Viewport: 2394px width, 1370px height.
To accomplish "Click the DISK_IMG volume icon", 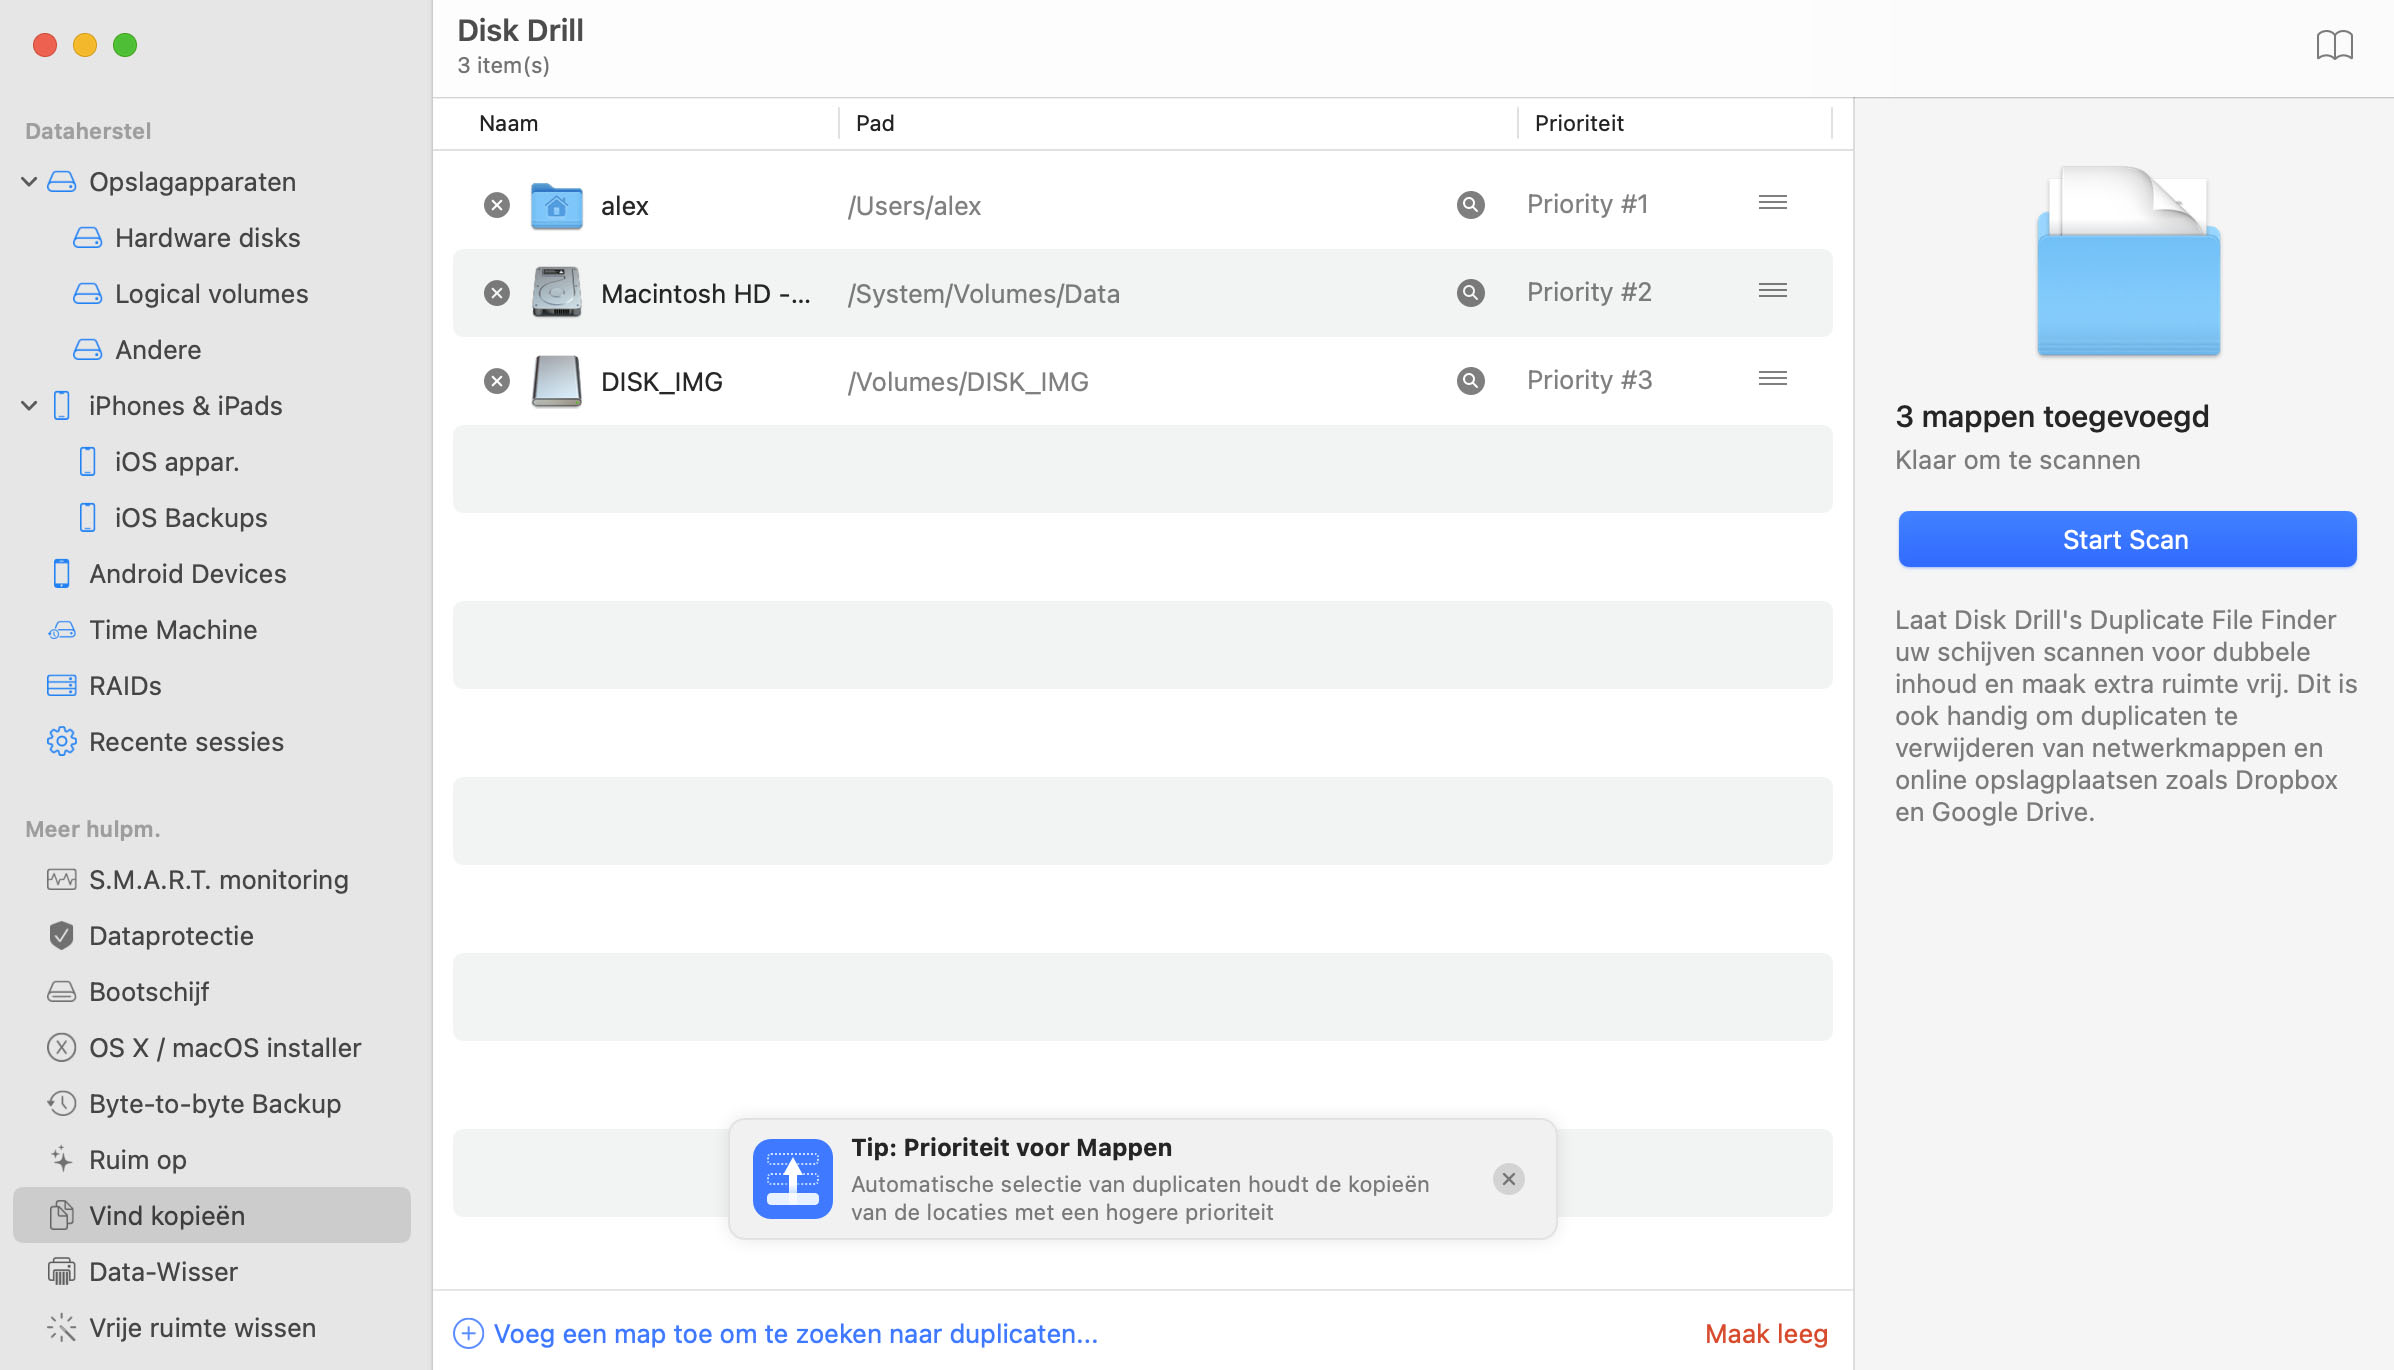I will coord(557,381).
